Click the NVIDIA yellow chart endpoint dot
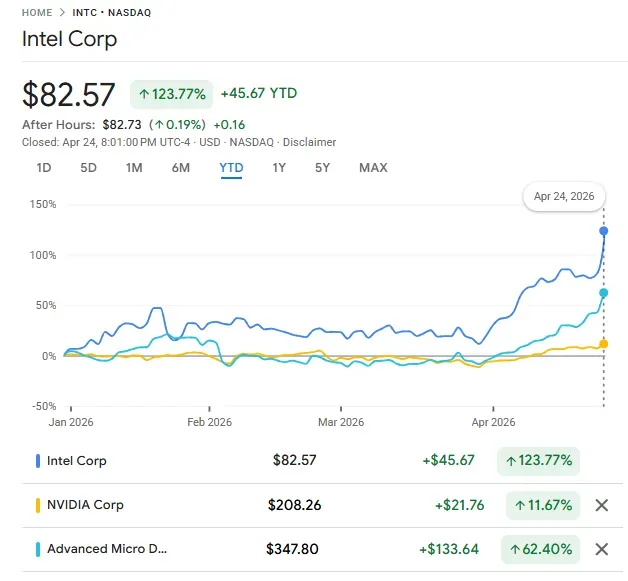 pyautogui.click(x=604, y=344)
